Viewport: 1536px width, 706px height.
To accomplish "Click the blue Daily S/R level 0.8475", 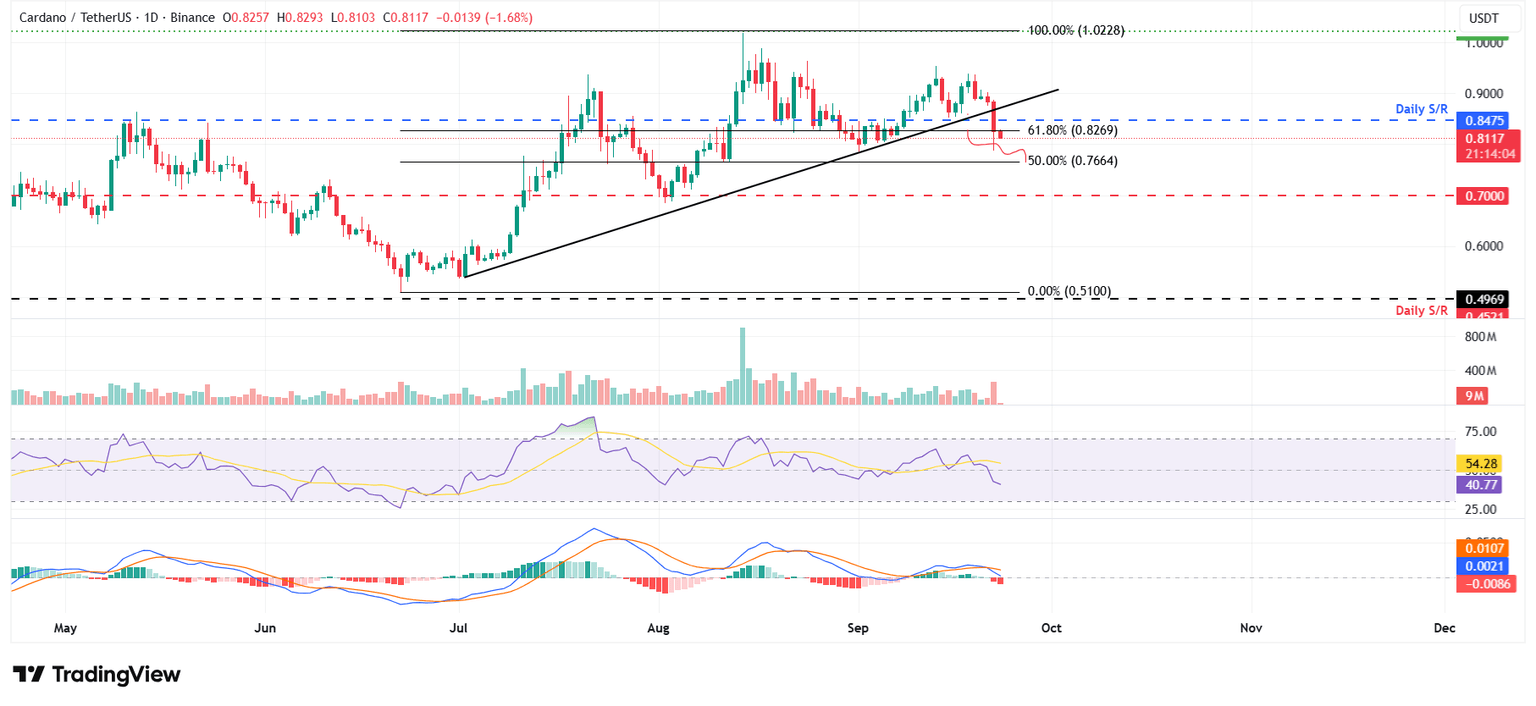I will [1483, 120].
